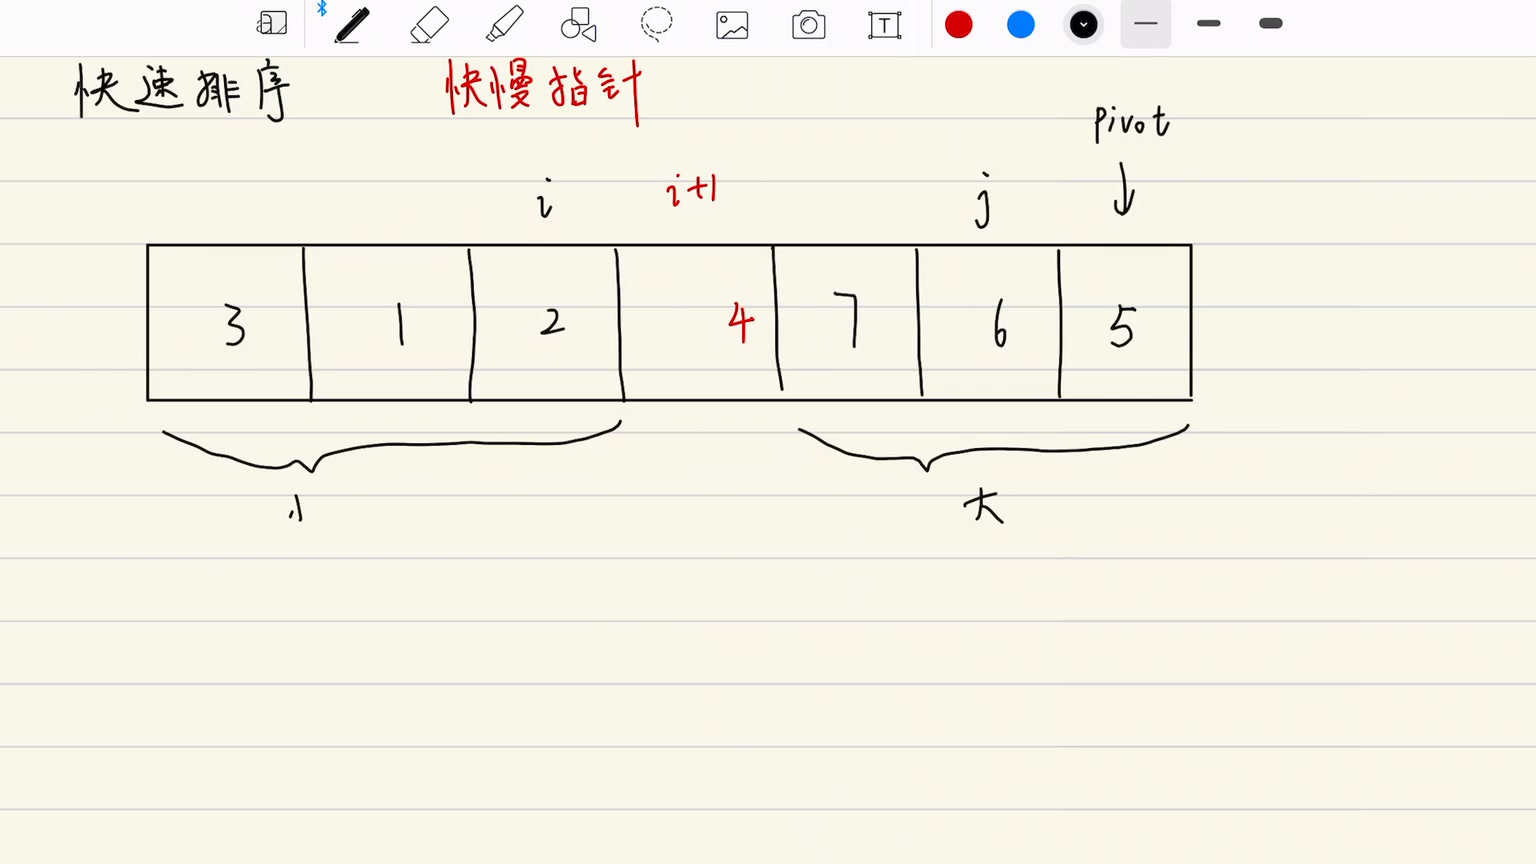
Task: Enable the thick stroke width
Action: coord(1269,23)
